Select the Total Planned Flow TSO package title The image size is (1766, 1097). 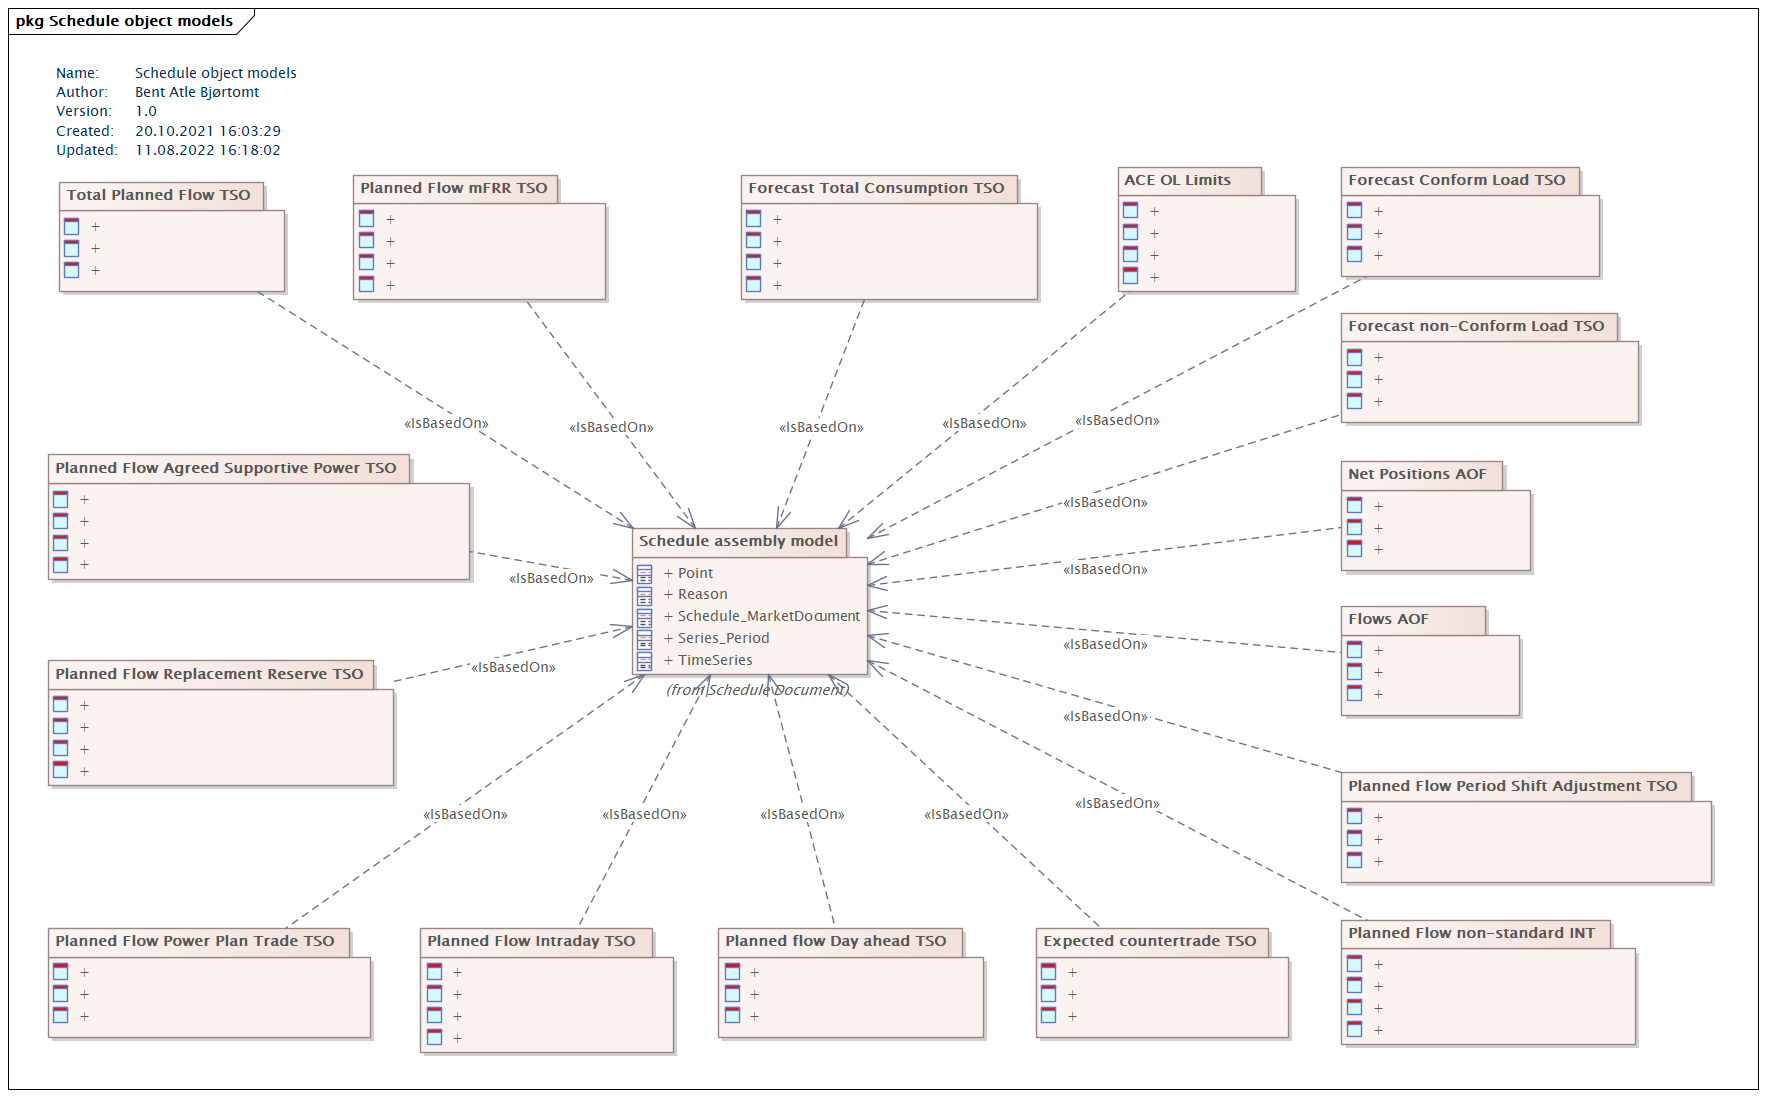pyautogui.click(x=159, y=195)
